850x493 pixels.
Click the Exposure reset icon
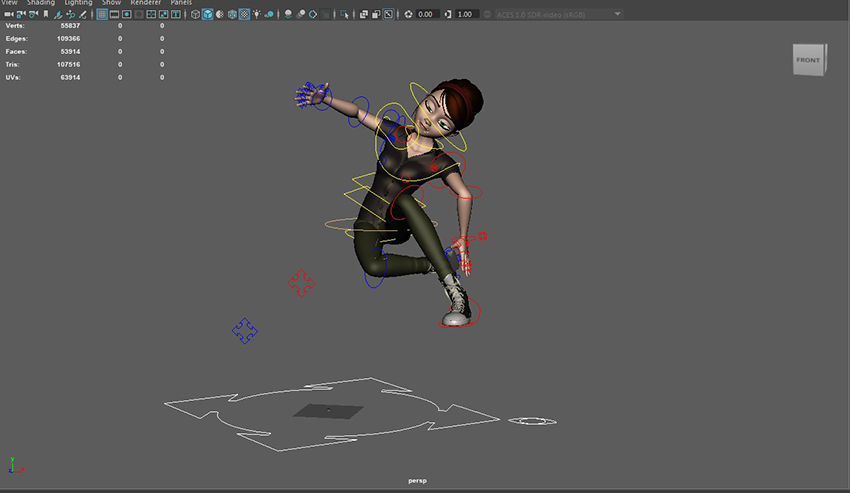click(x=408, y=15)
